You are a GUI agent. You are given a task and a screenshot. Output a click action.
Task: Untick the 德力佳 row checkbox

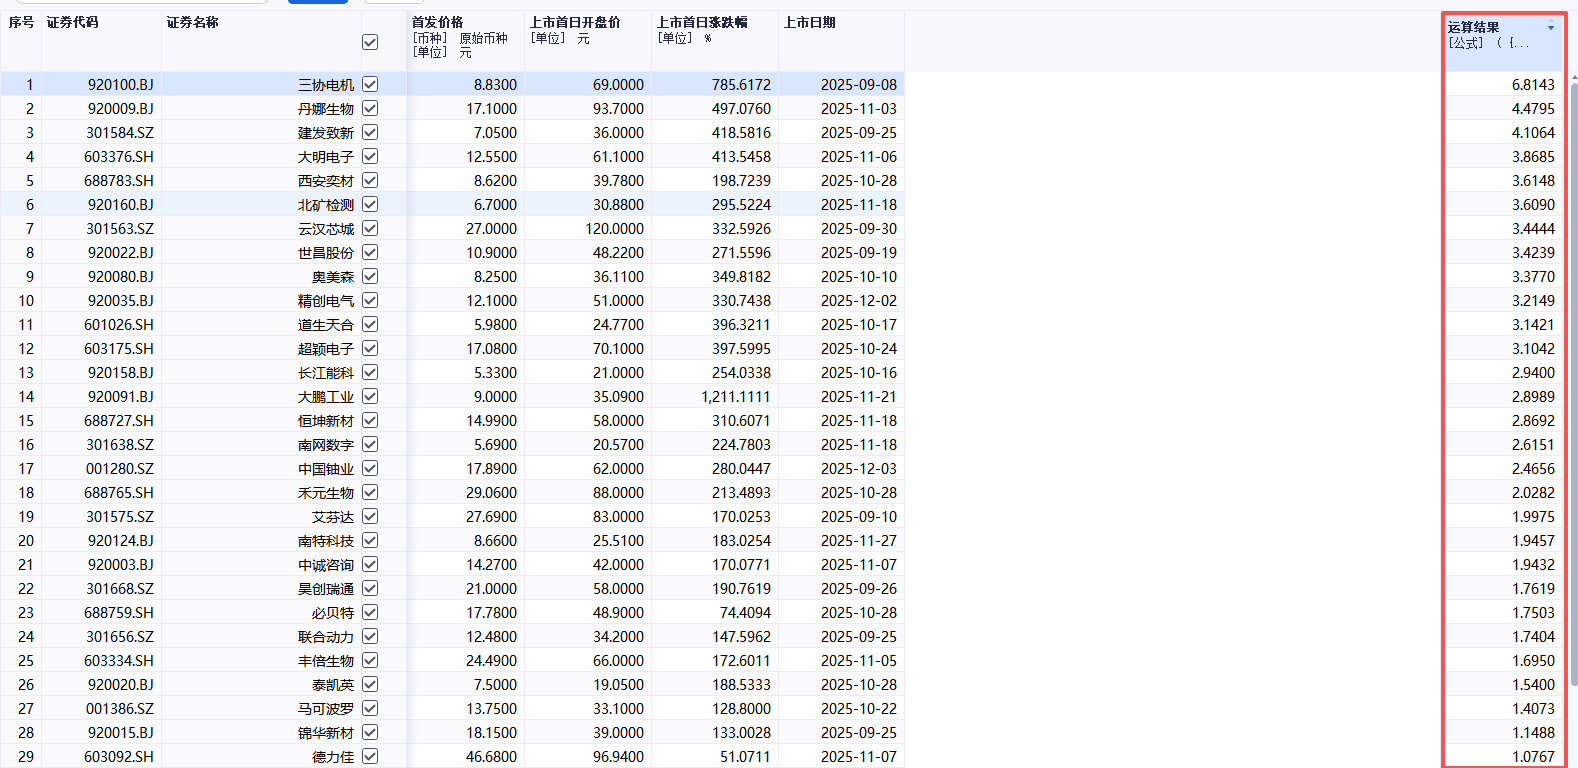pyautogui.click(x=370, y=757)
